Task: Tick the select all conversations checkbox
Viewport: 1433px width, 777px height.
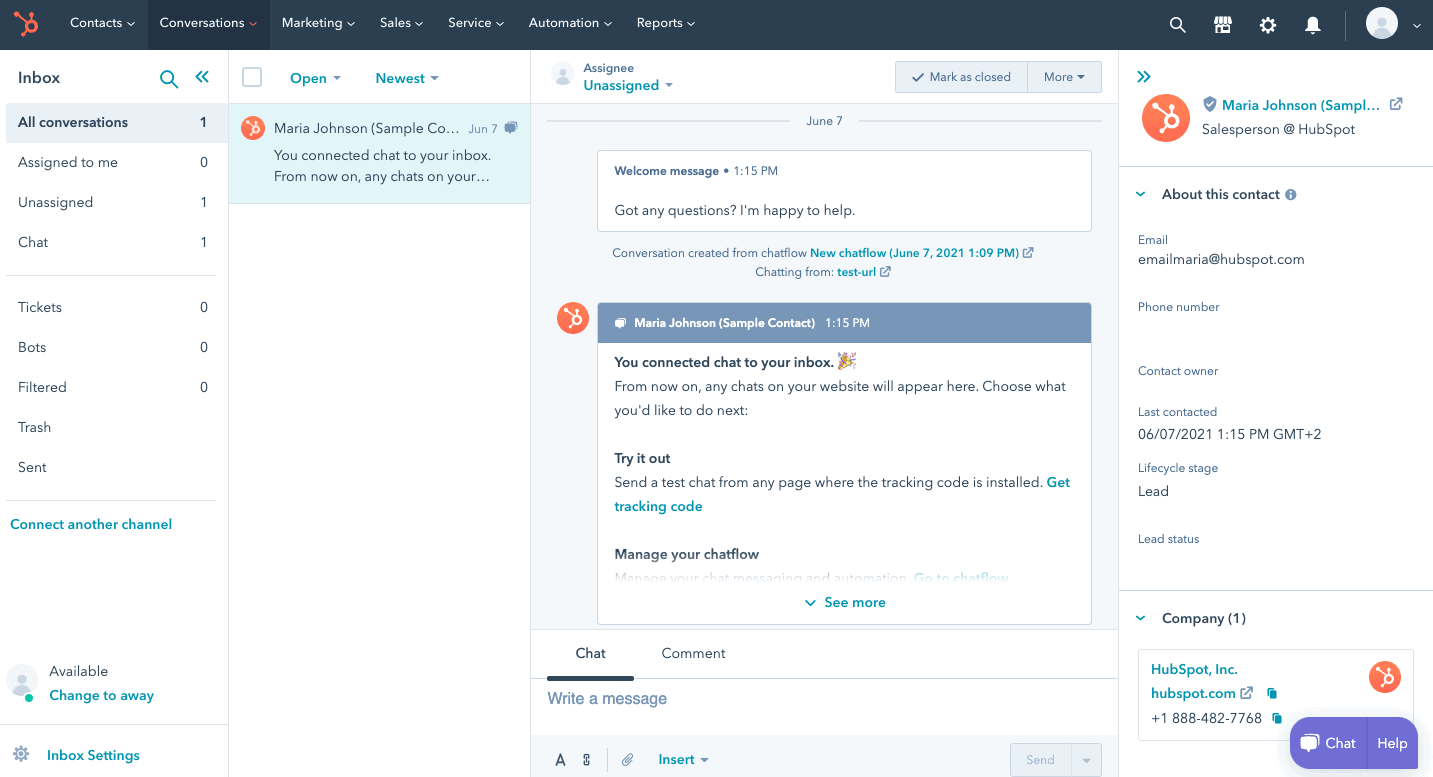Action: click(x=252, y=77)
